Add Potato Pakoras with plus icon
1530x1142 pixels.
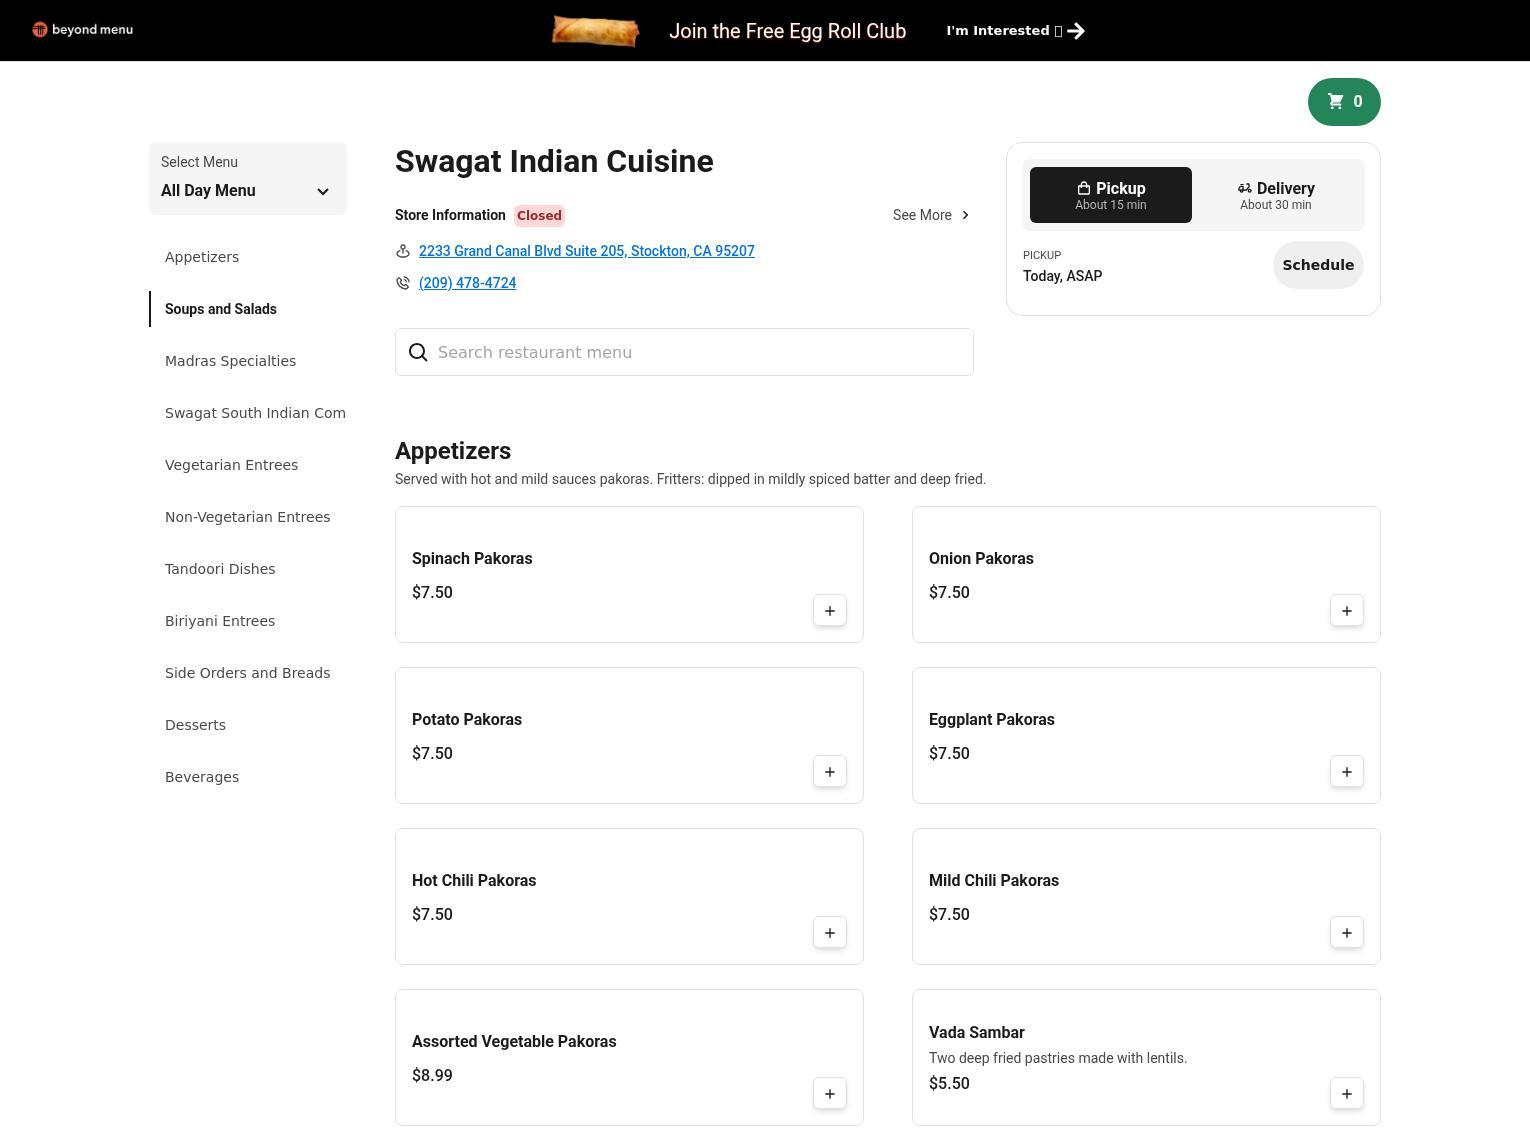click(x=829, y=772)
